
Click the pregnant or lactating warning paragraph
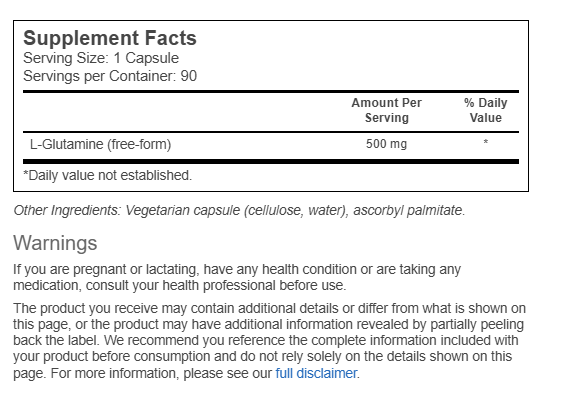coord(237,277)
